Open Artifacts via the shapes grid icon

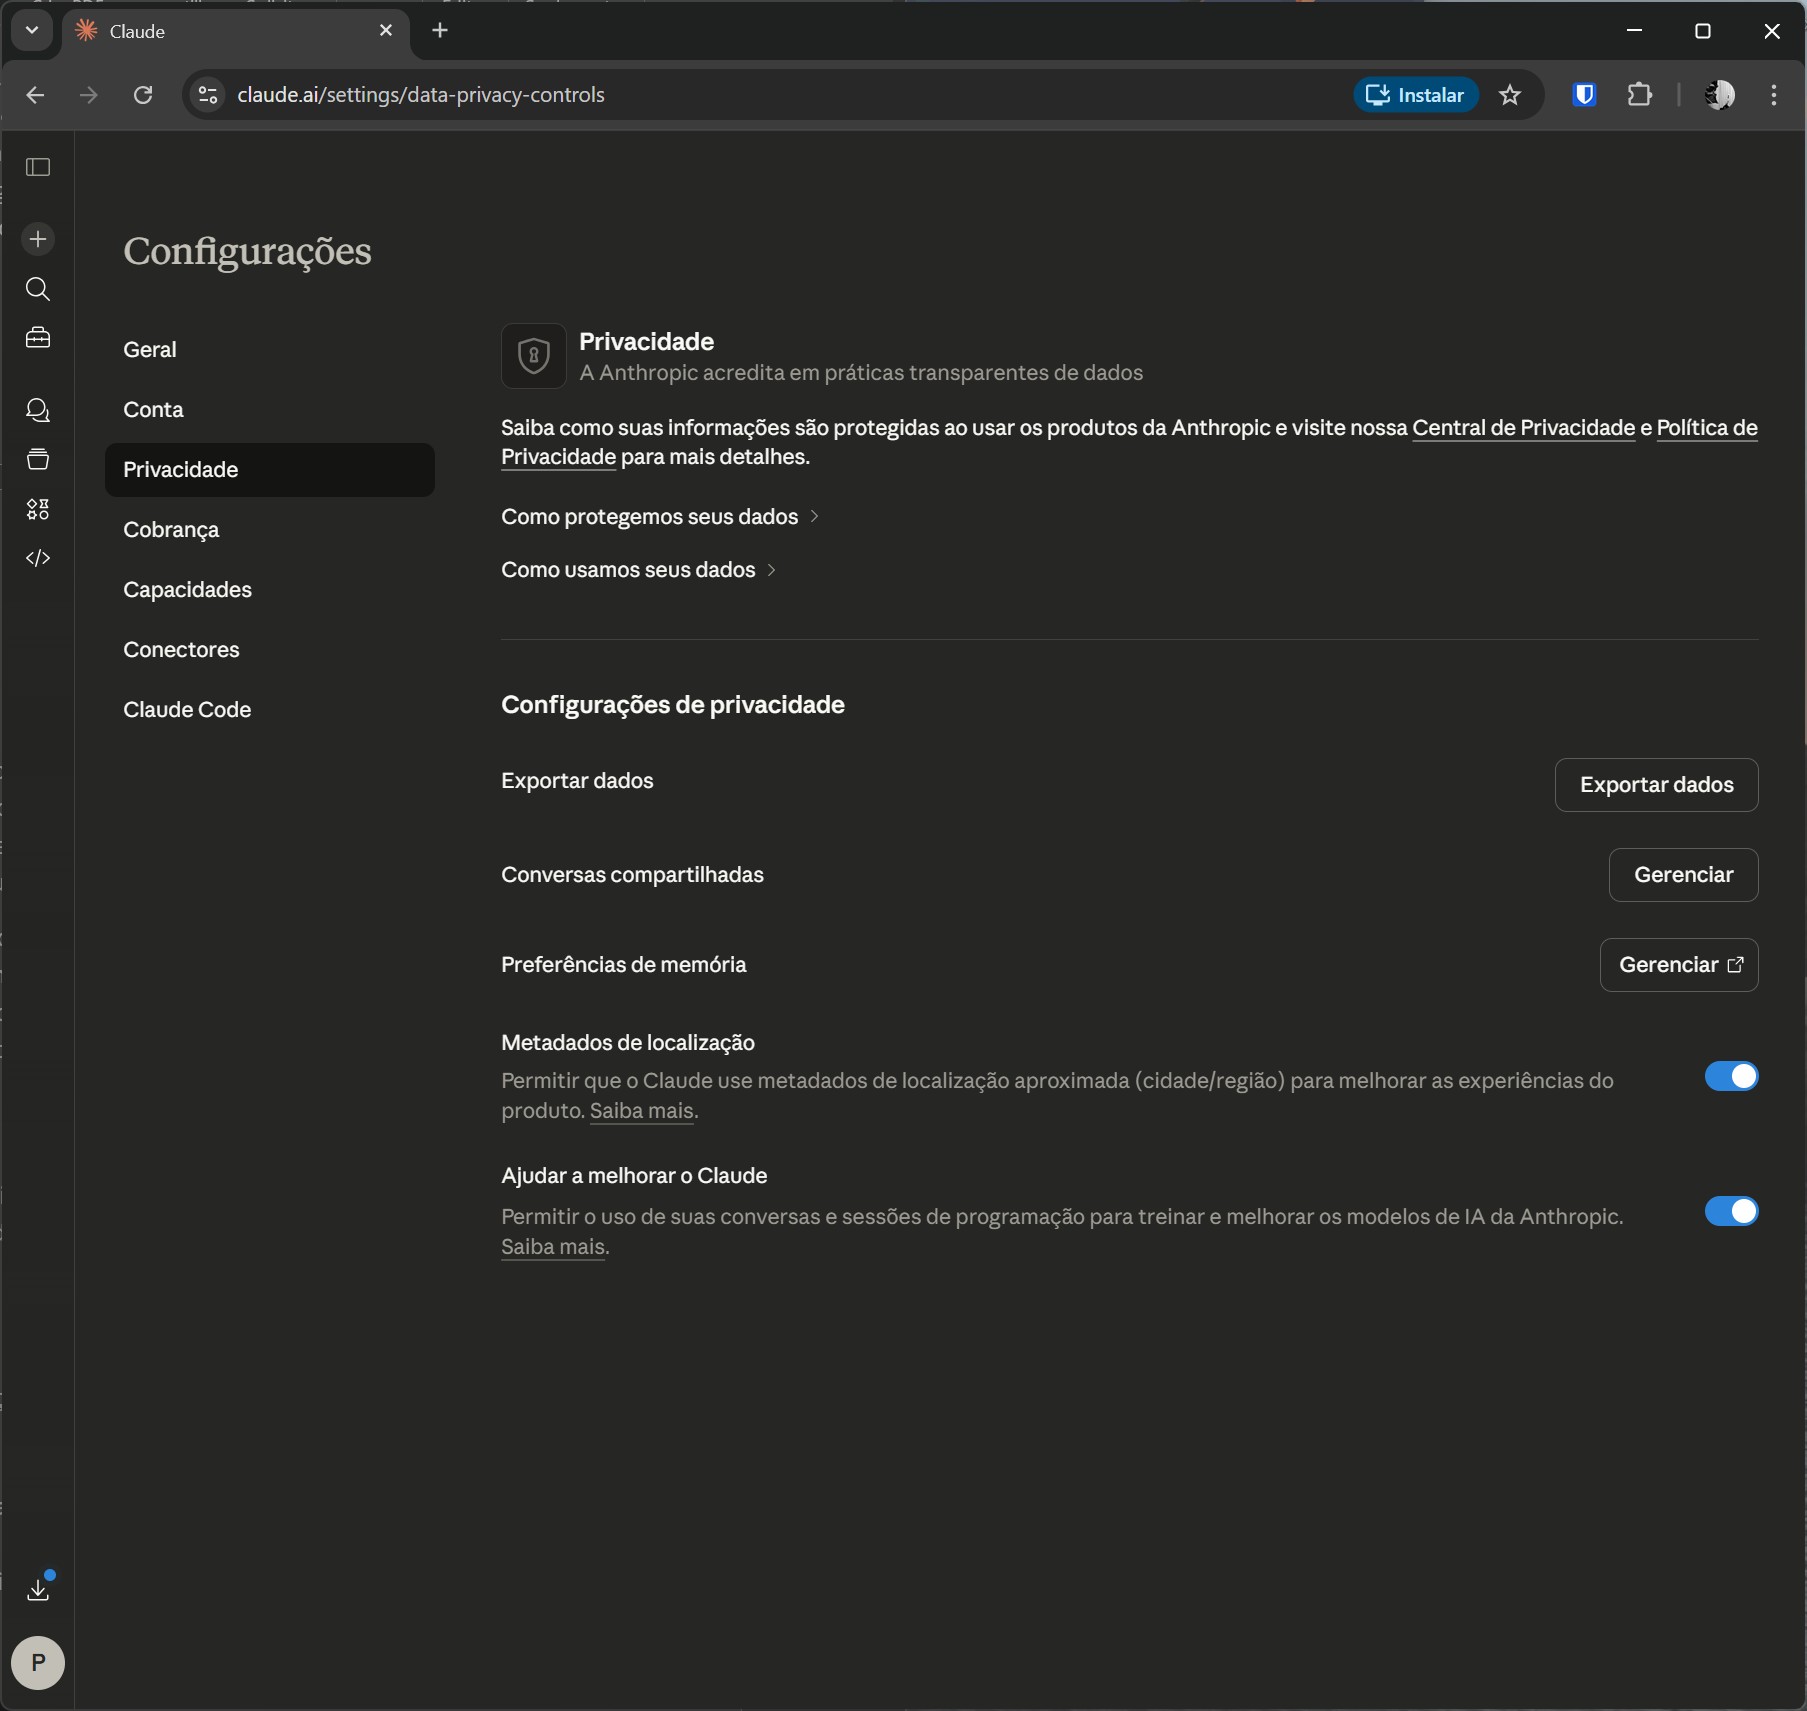pyautogui.click(x=38, y=509)
